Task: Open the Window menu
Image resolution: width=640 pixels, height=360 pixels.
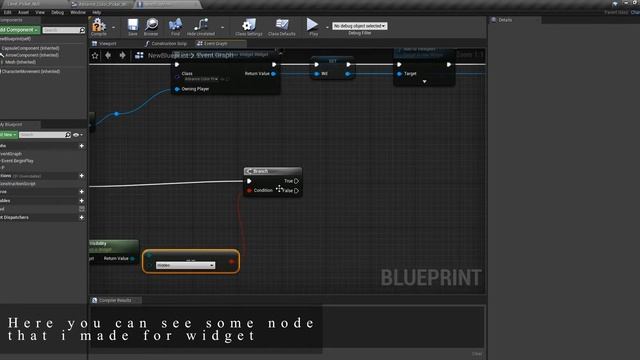Action: pos(78,13)
